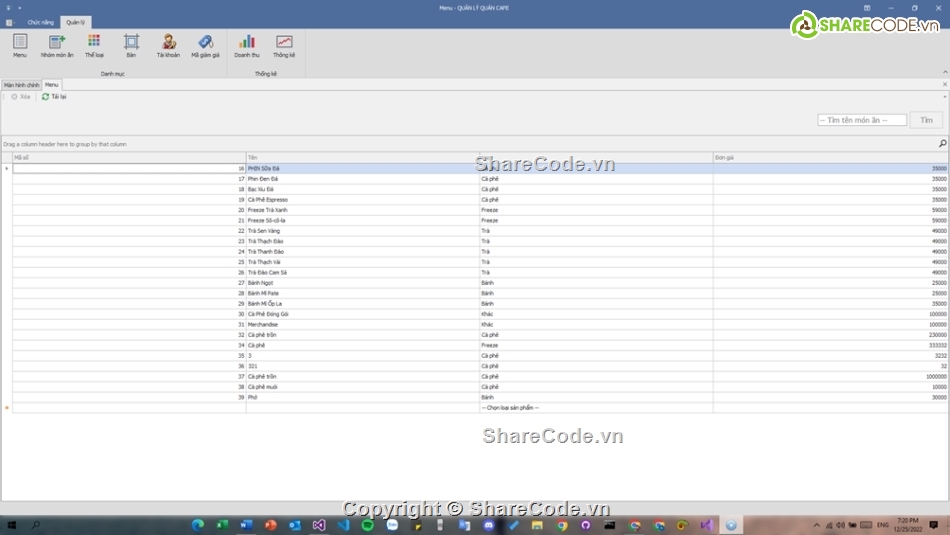This screenshot has width=950, height=535.
Task: Open Nhóm món ăn category manager
Action: (56, 42)
